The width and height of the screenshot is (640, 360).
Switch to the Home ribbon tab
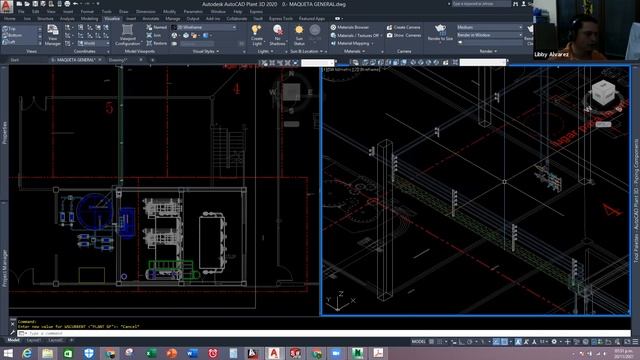(10, 19)
